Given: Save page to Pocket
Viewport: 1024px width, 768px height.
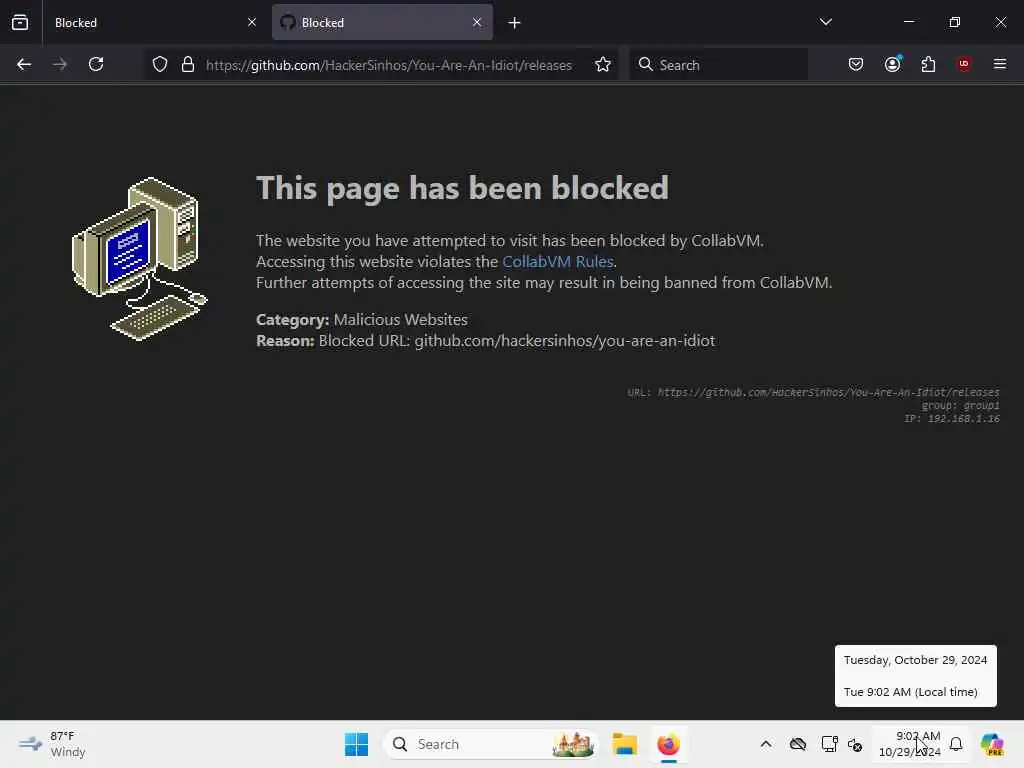Looking at the screenshot, I should 856,64.
